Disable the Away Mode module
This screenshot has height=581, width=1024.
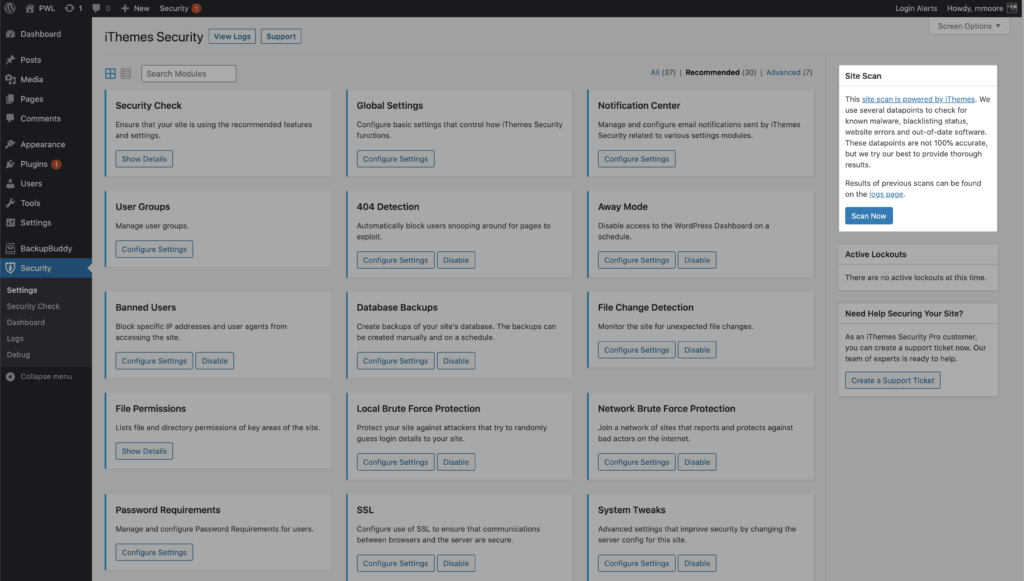point(697,260)
